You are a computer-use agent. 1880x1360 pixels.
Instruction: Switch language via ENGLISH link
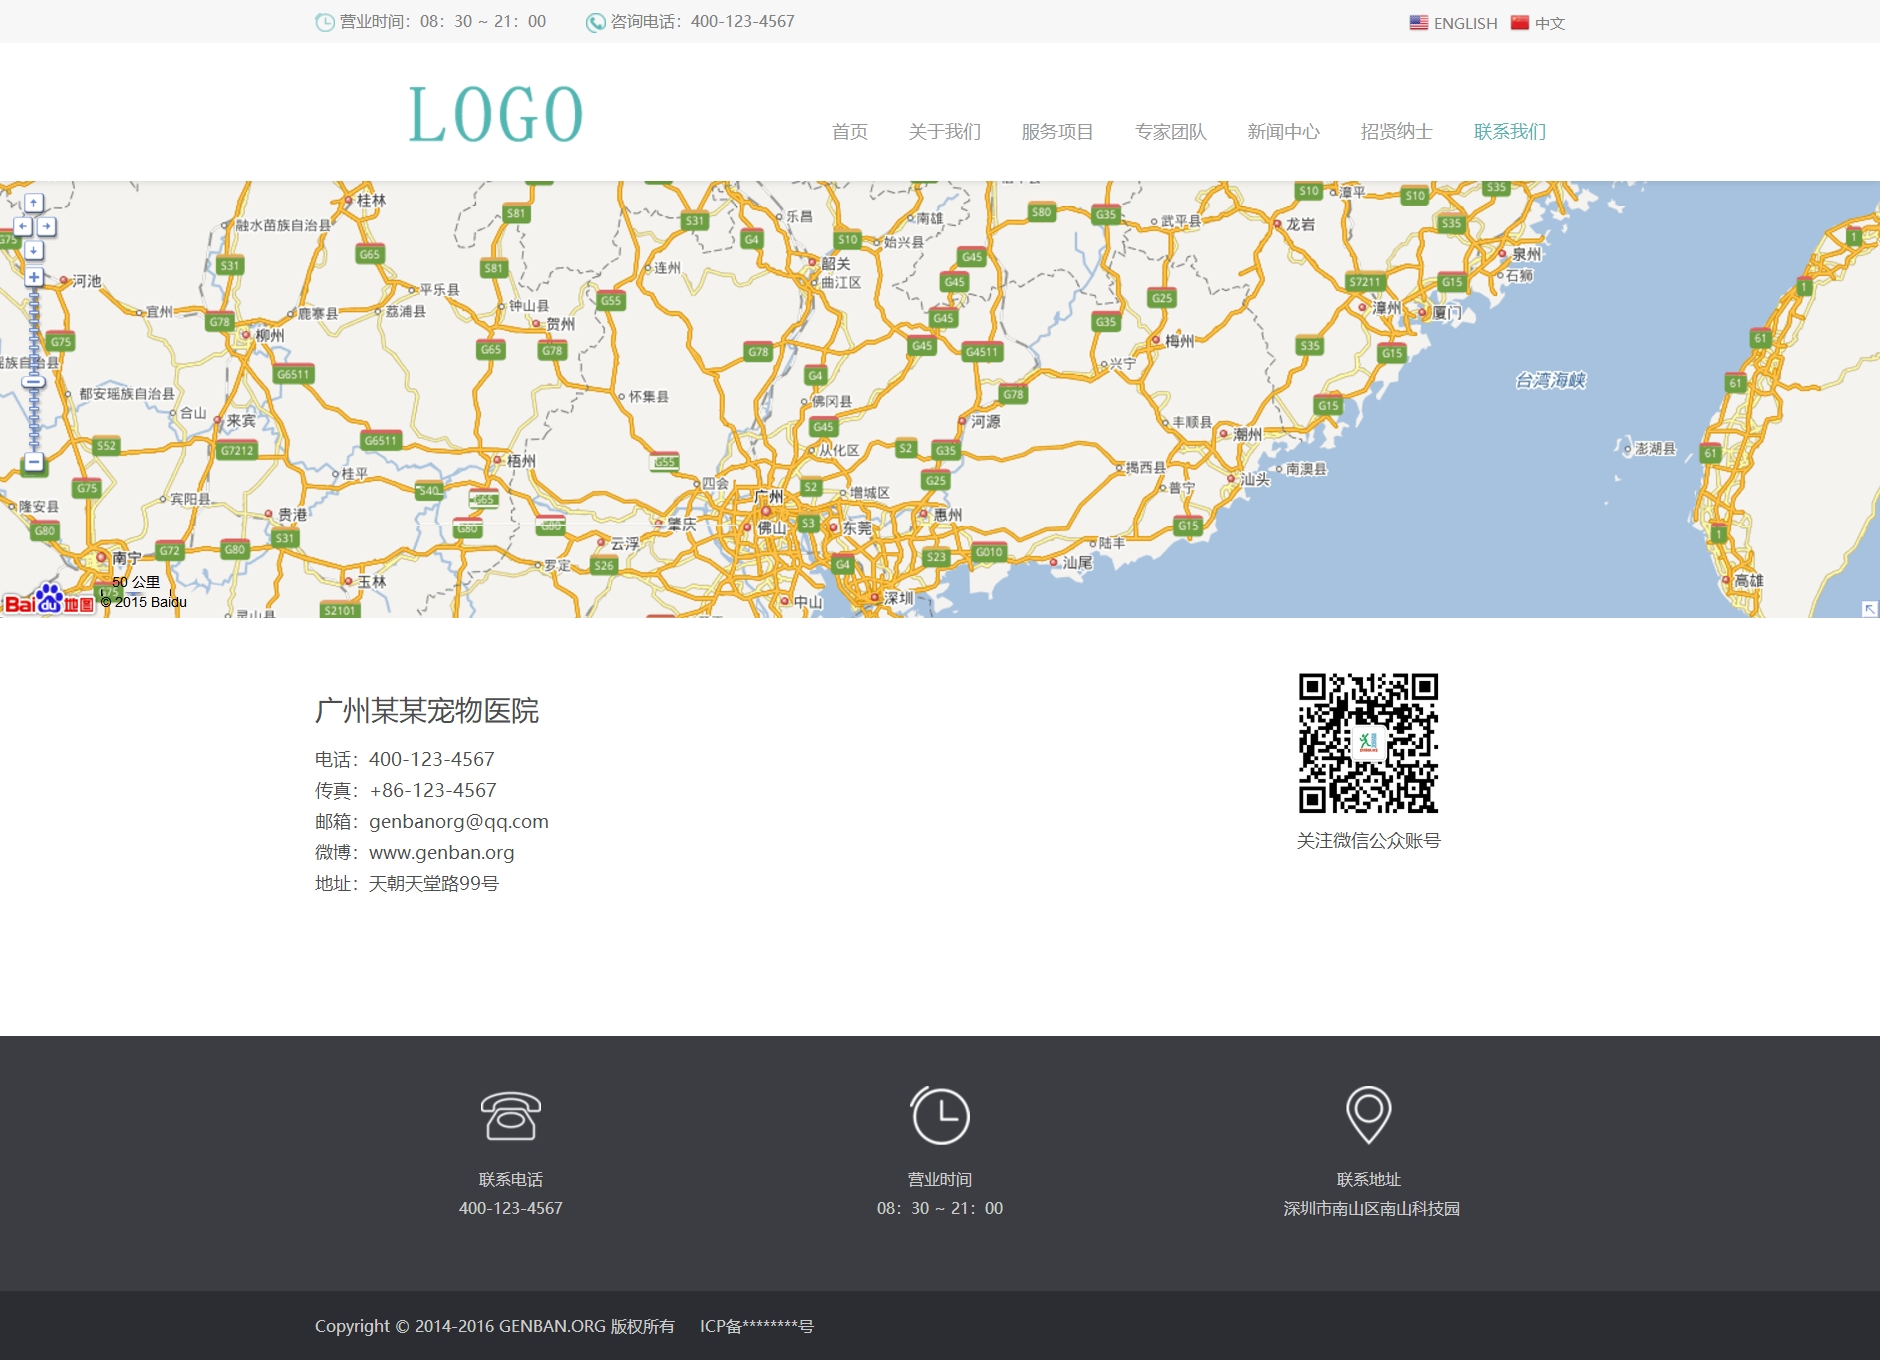(1464, 23)
